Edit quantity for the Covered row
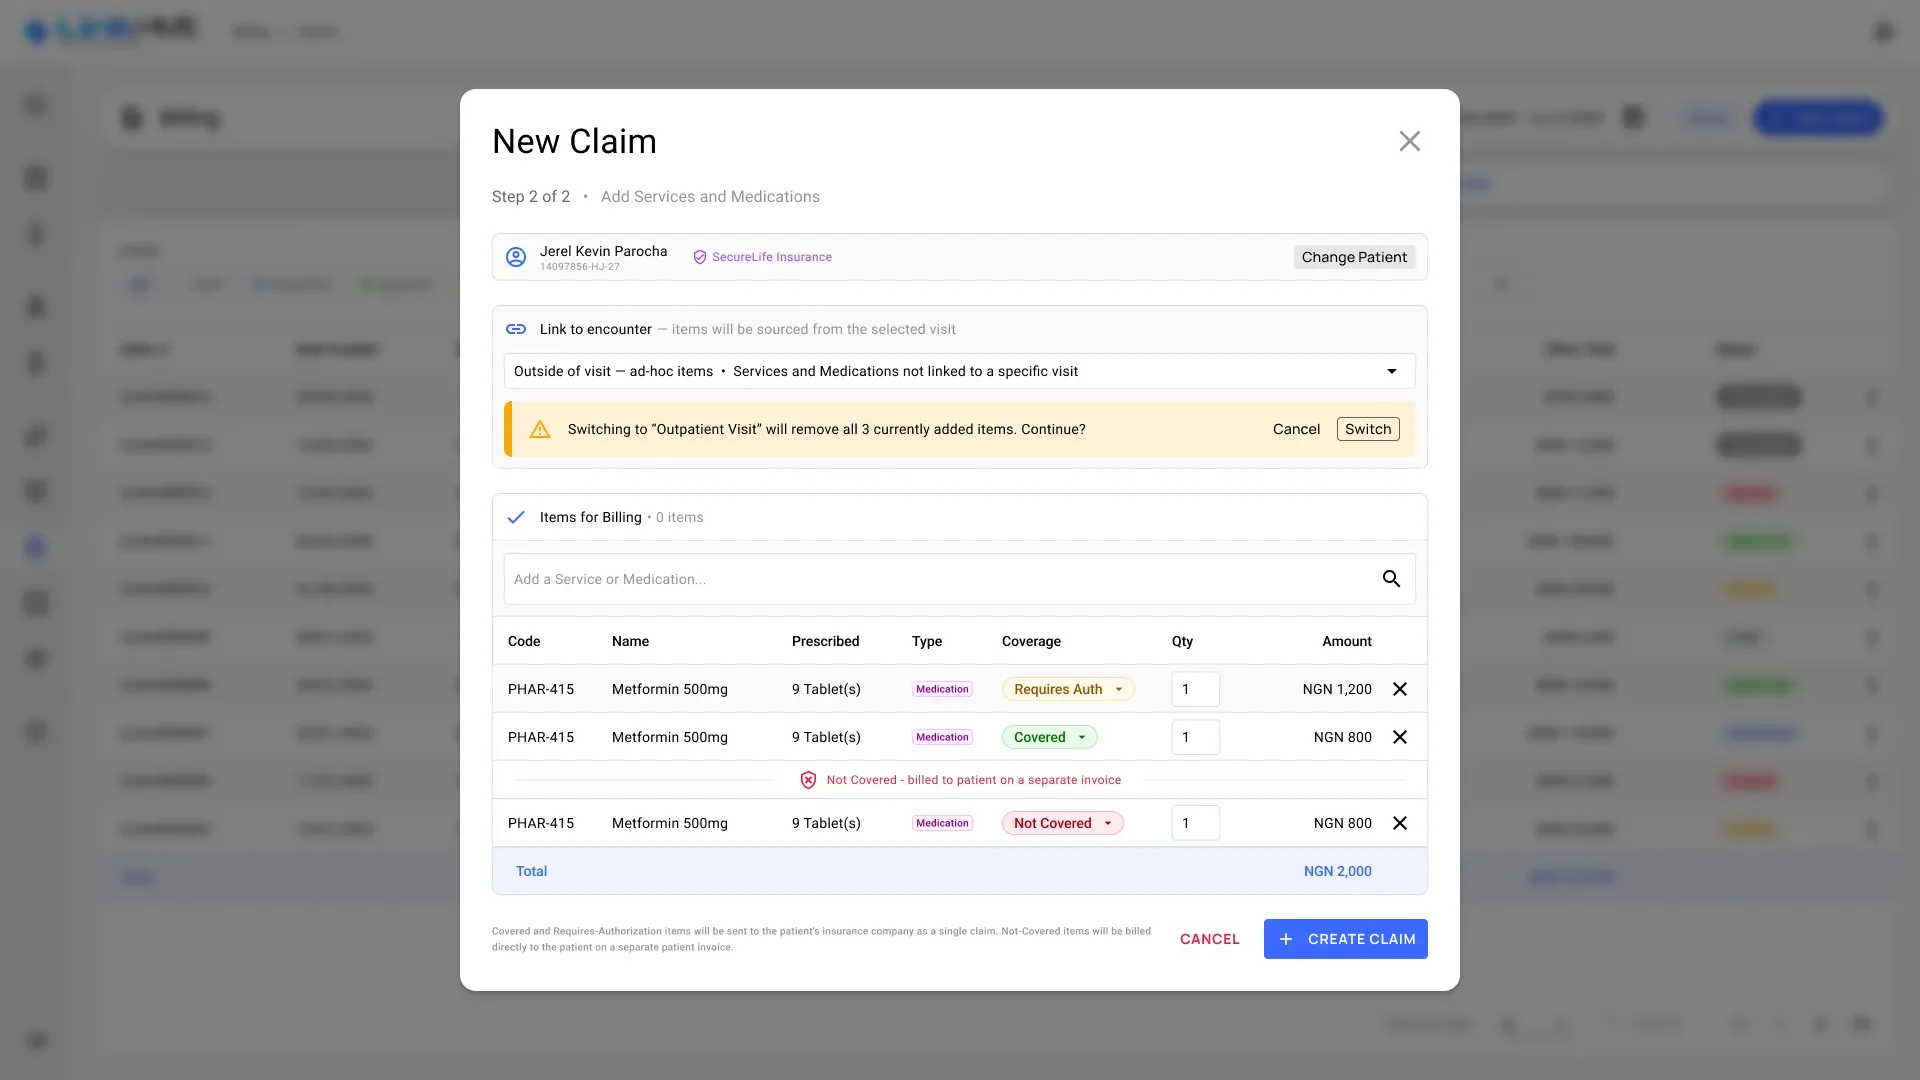 tap(1195, 737)
